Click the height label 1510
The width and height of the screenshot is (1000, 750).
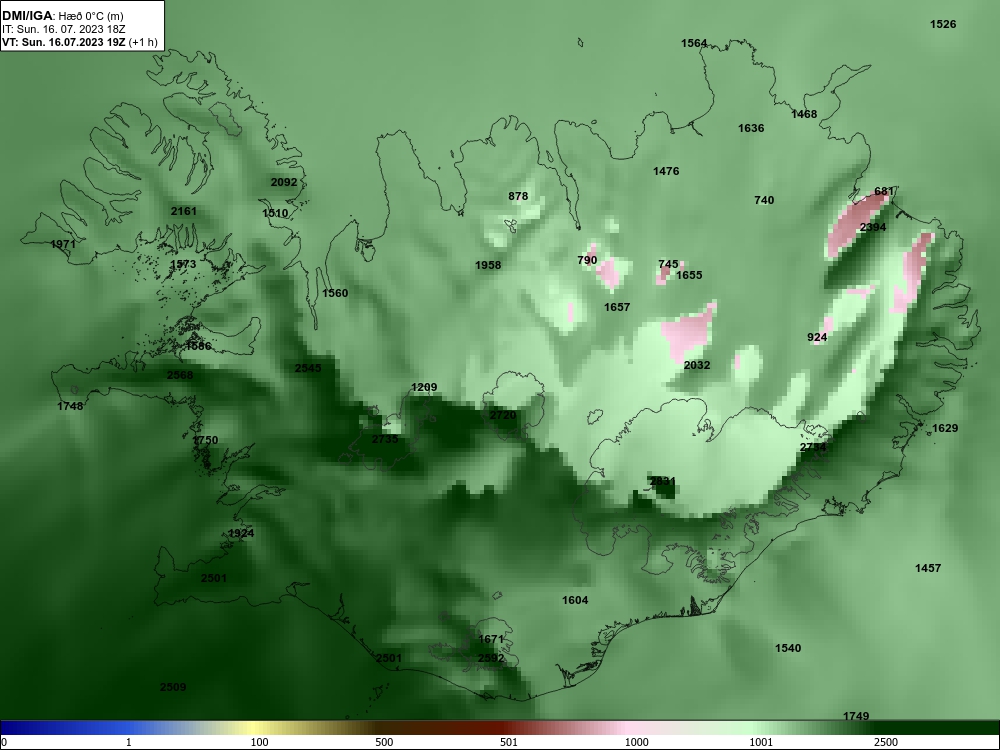pos(275,213)
